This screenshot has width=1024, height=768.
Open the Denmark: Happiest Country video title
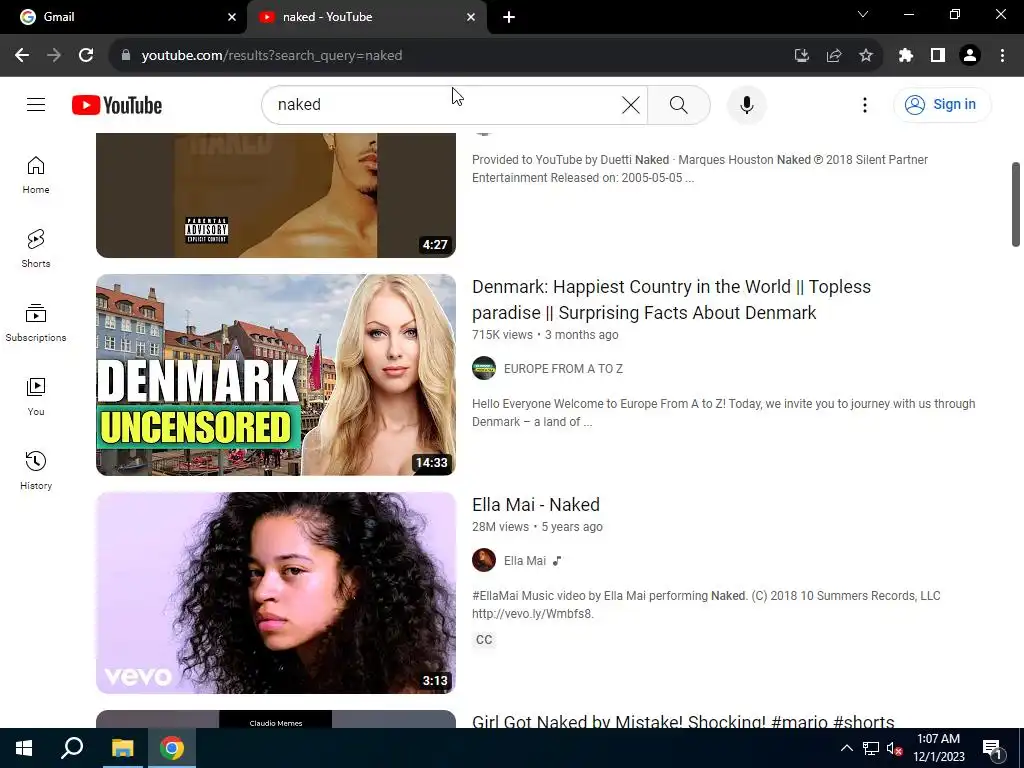click(671, 300)
